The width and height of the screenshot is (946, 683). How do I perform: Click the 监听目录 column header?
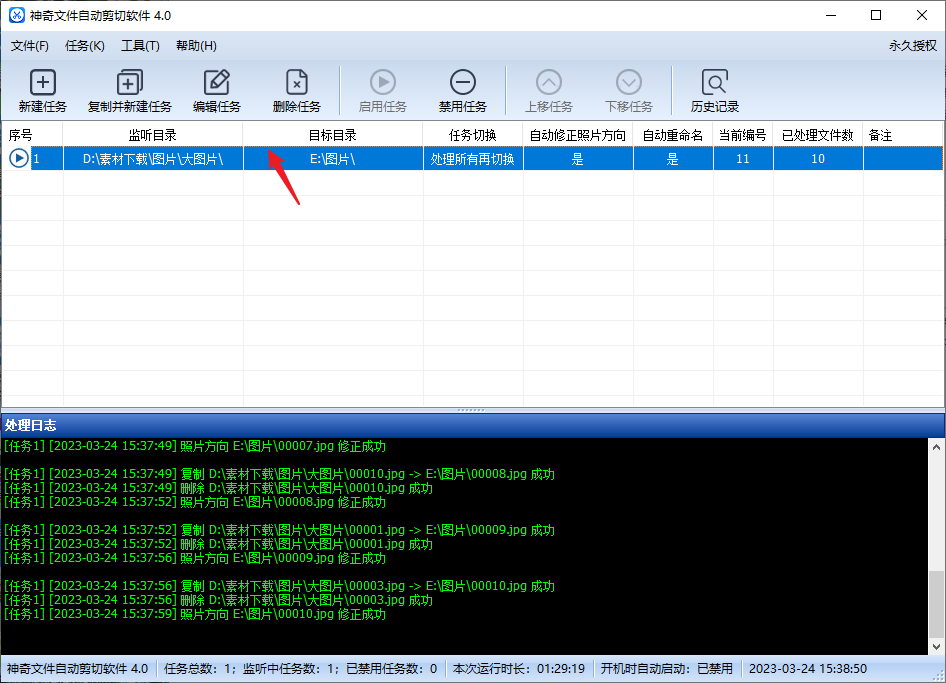[x=152, y=134]
